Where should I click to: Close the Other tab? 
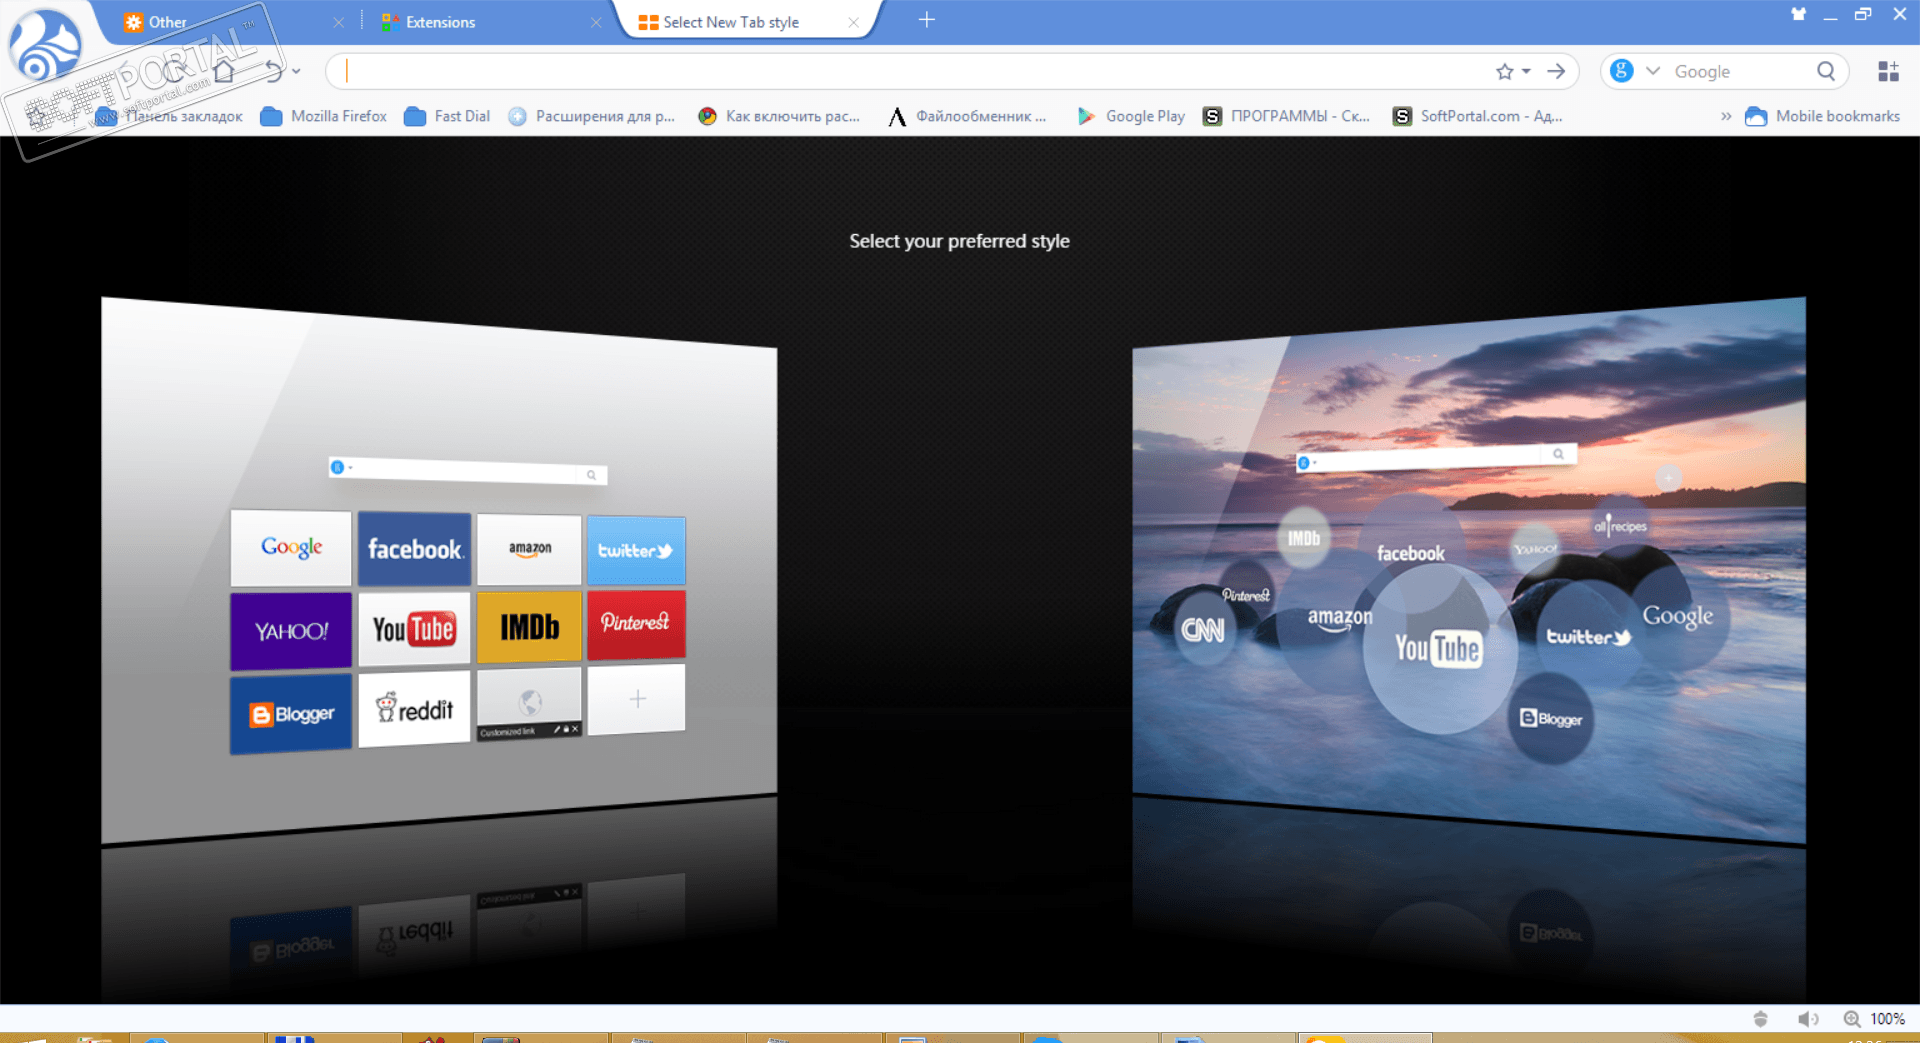tap(338, 22)
